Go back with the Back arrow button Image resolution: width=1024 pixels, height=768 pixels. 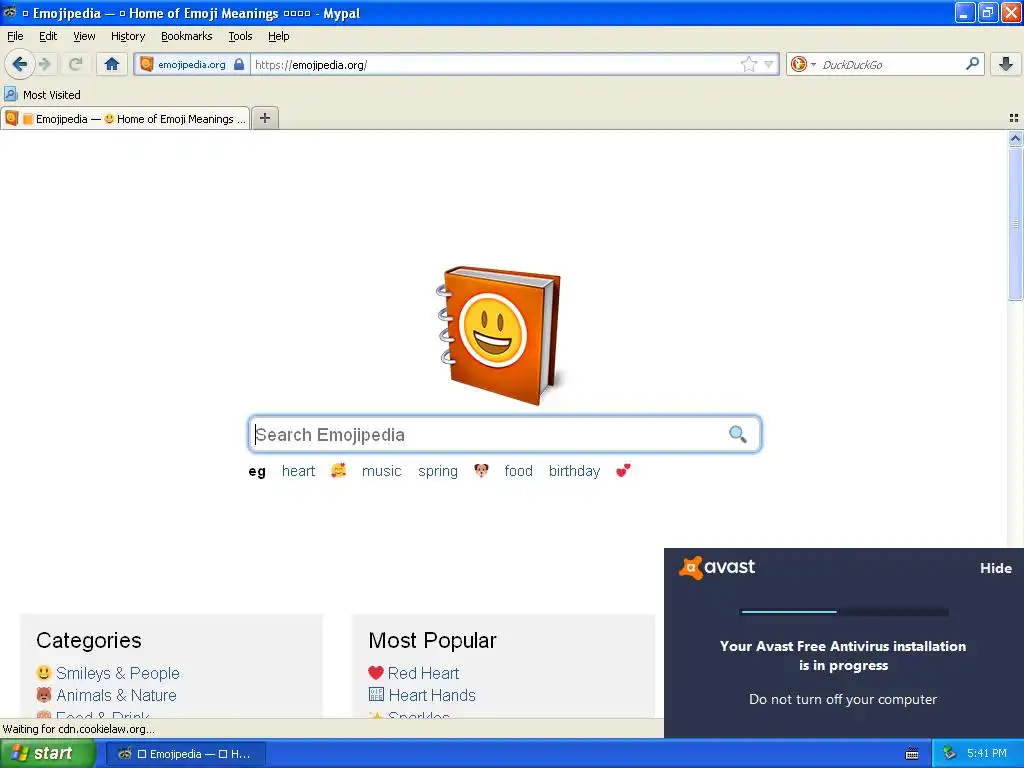20,64
